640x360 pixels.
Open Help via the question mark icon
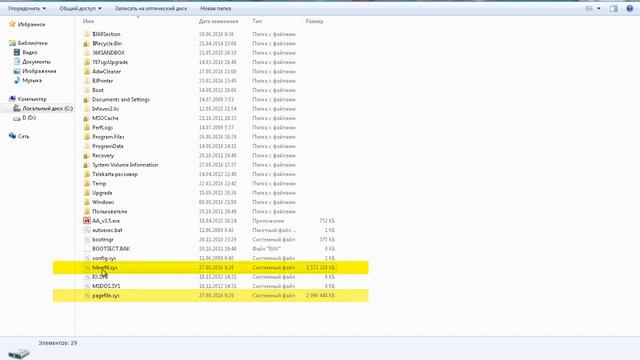pos(629,8)
